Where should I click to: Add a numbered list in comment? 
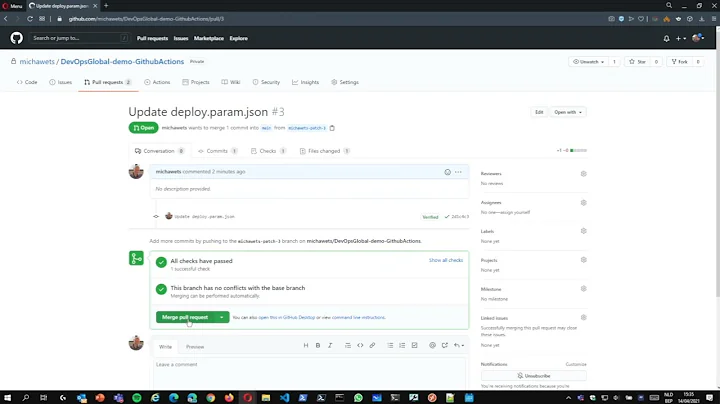point(402,345)
